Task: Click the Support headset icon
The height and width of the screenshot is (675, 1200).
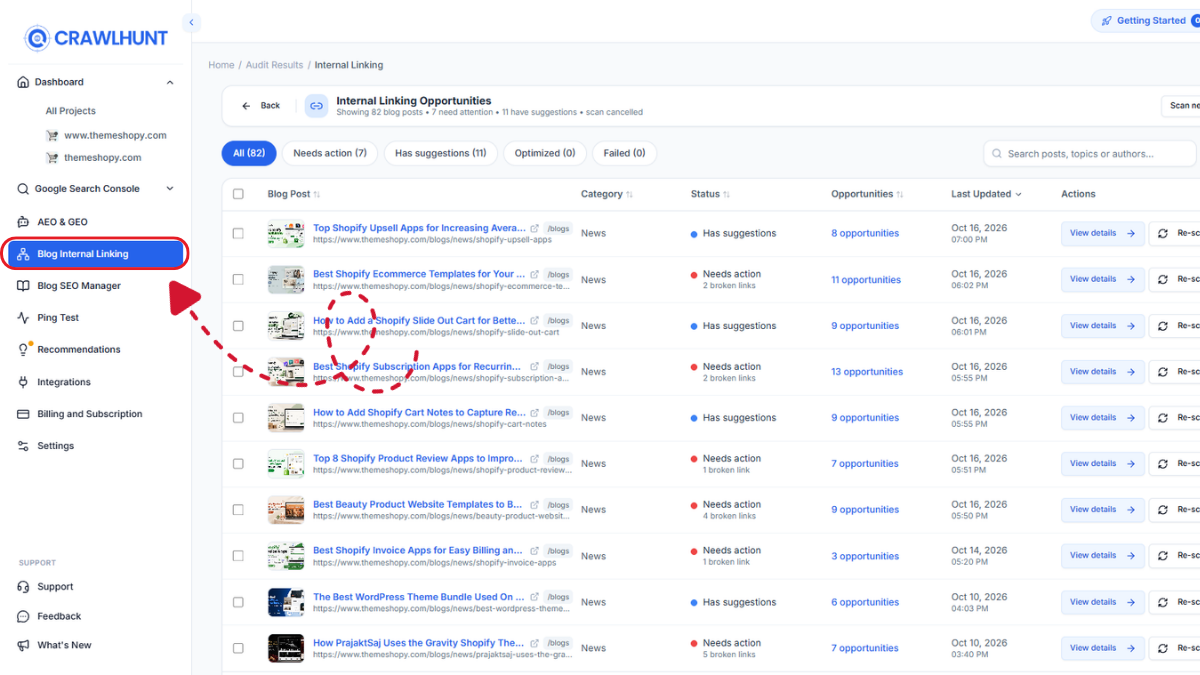Action: (23, 587)
